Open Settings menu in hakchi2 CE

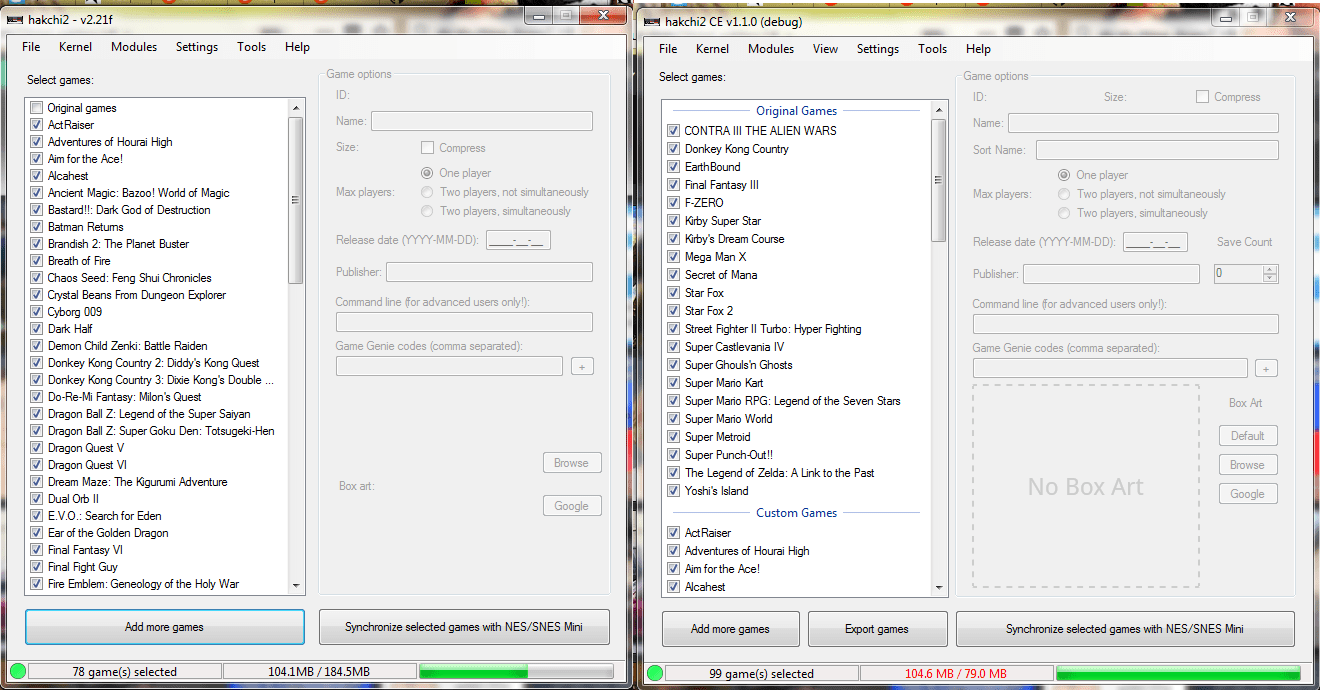point(878,49)
